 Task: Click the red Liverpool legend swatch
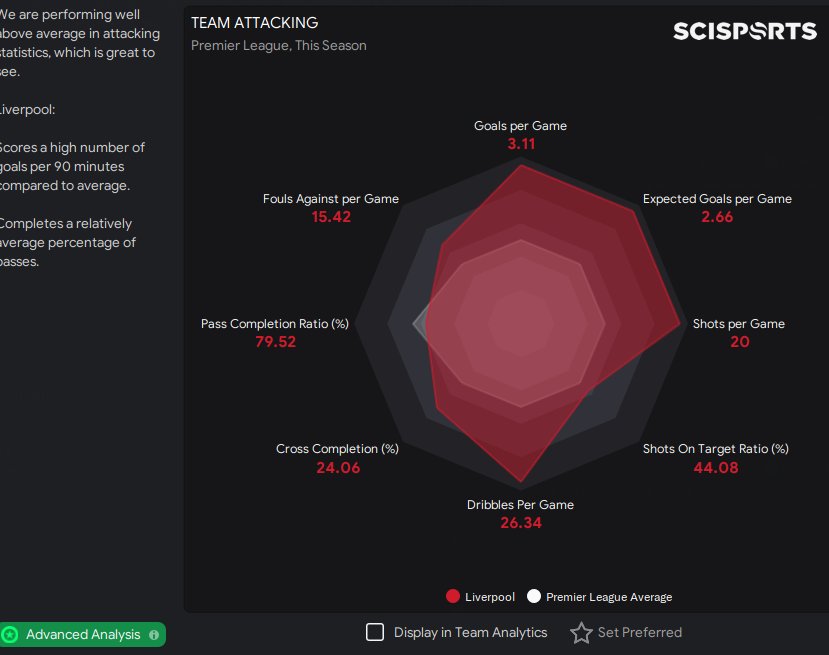point(453,597)
